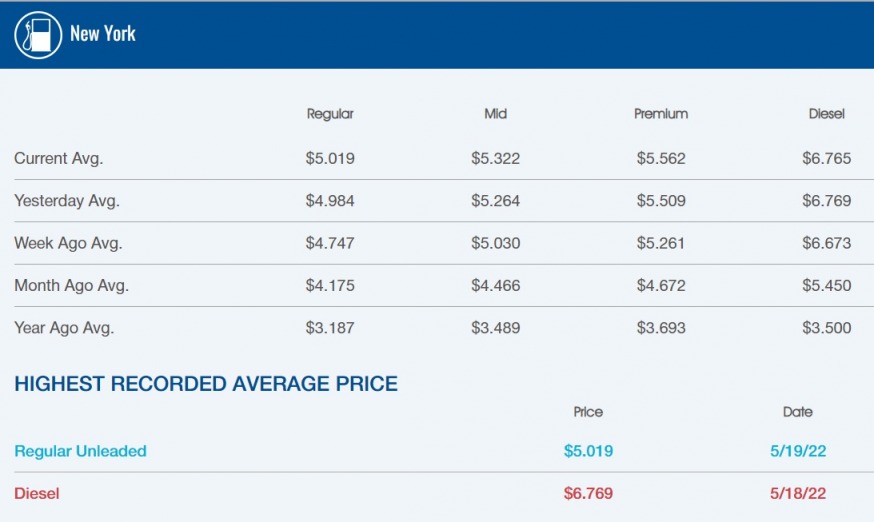Screen dimensions: 874x522
Task: Select the Regular column header
Action: pos(330,114)
